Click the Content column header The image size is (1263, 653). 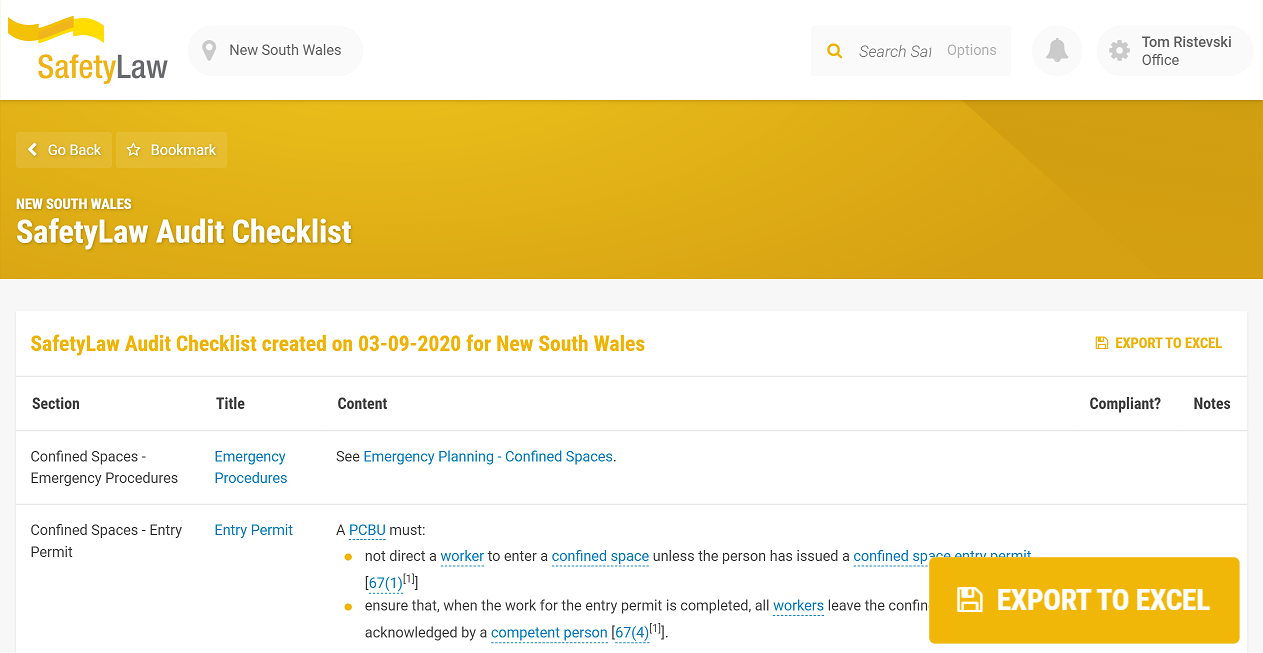coord(362,404)
